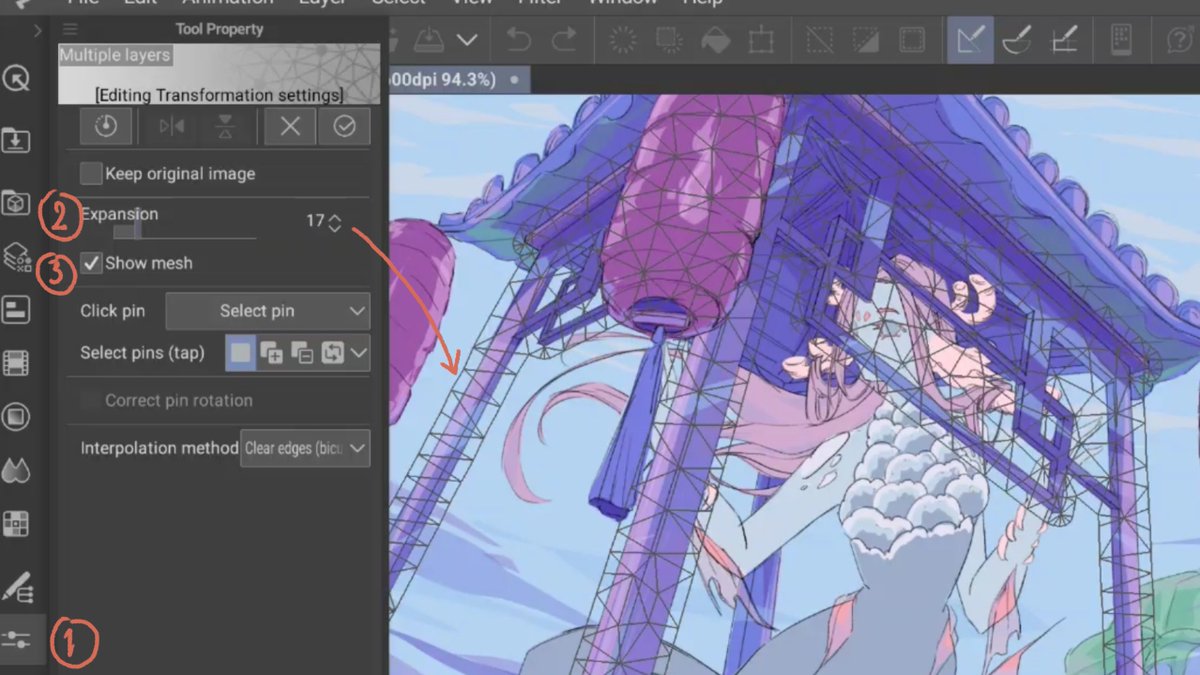Open the Tool Property sliders icon

pyautogui.click(x=17, y=640)
